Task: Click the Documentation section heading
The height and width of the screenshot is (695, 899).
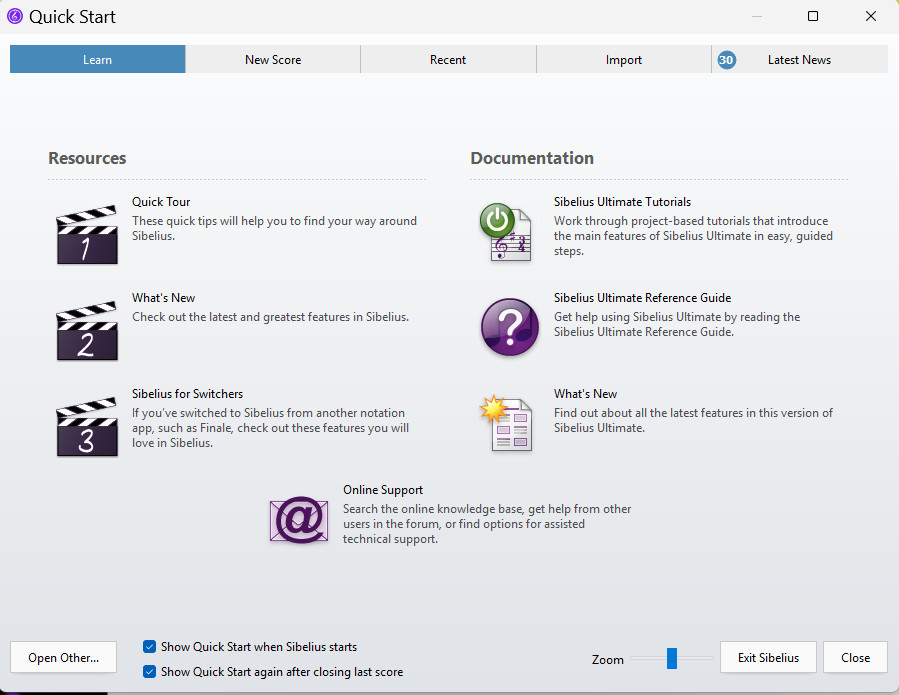Action: point(532,158)
